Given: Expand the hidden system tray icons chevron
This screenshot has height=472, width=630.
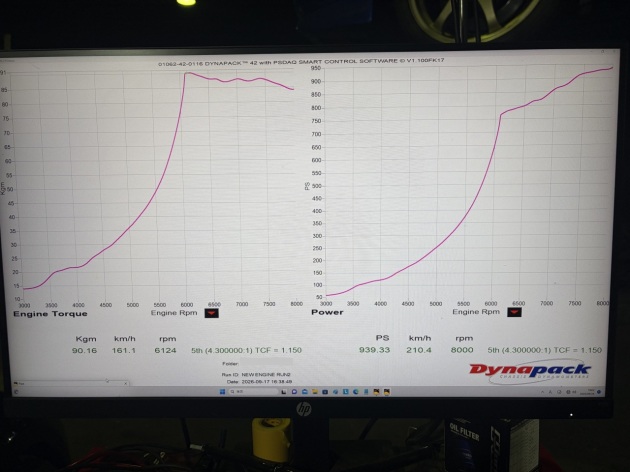Looking at the screenshot, I should click(x=542, y=392).
